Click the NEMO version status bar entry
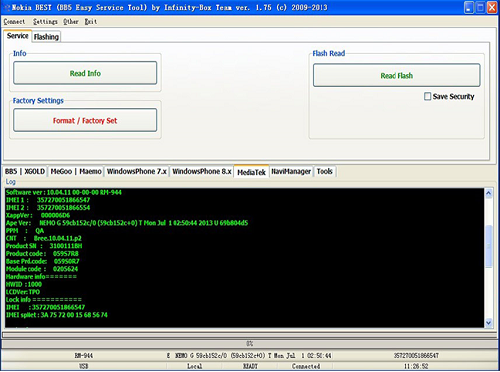500x372 pixels. [x=249, y=356]
